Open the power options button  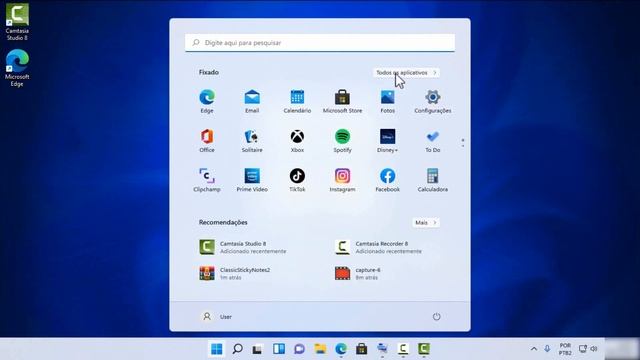pyautogui.click(x=436, y=316)
